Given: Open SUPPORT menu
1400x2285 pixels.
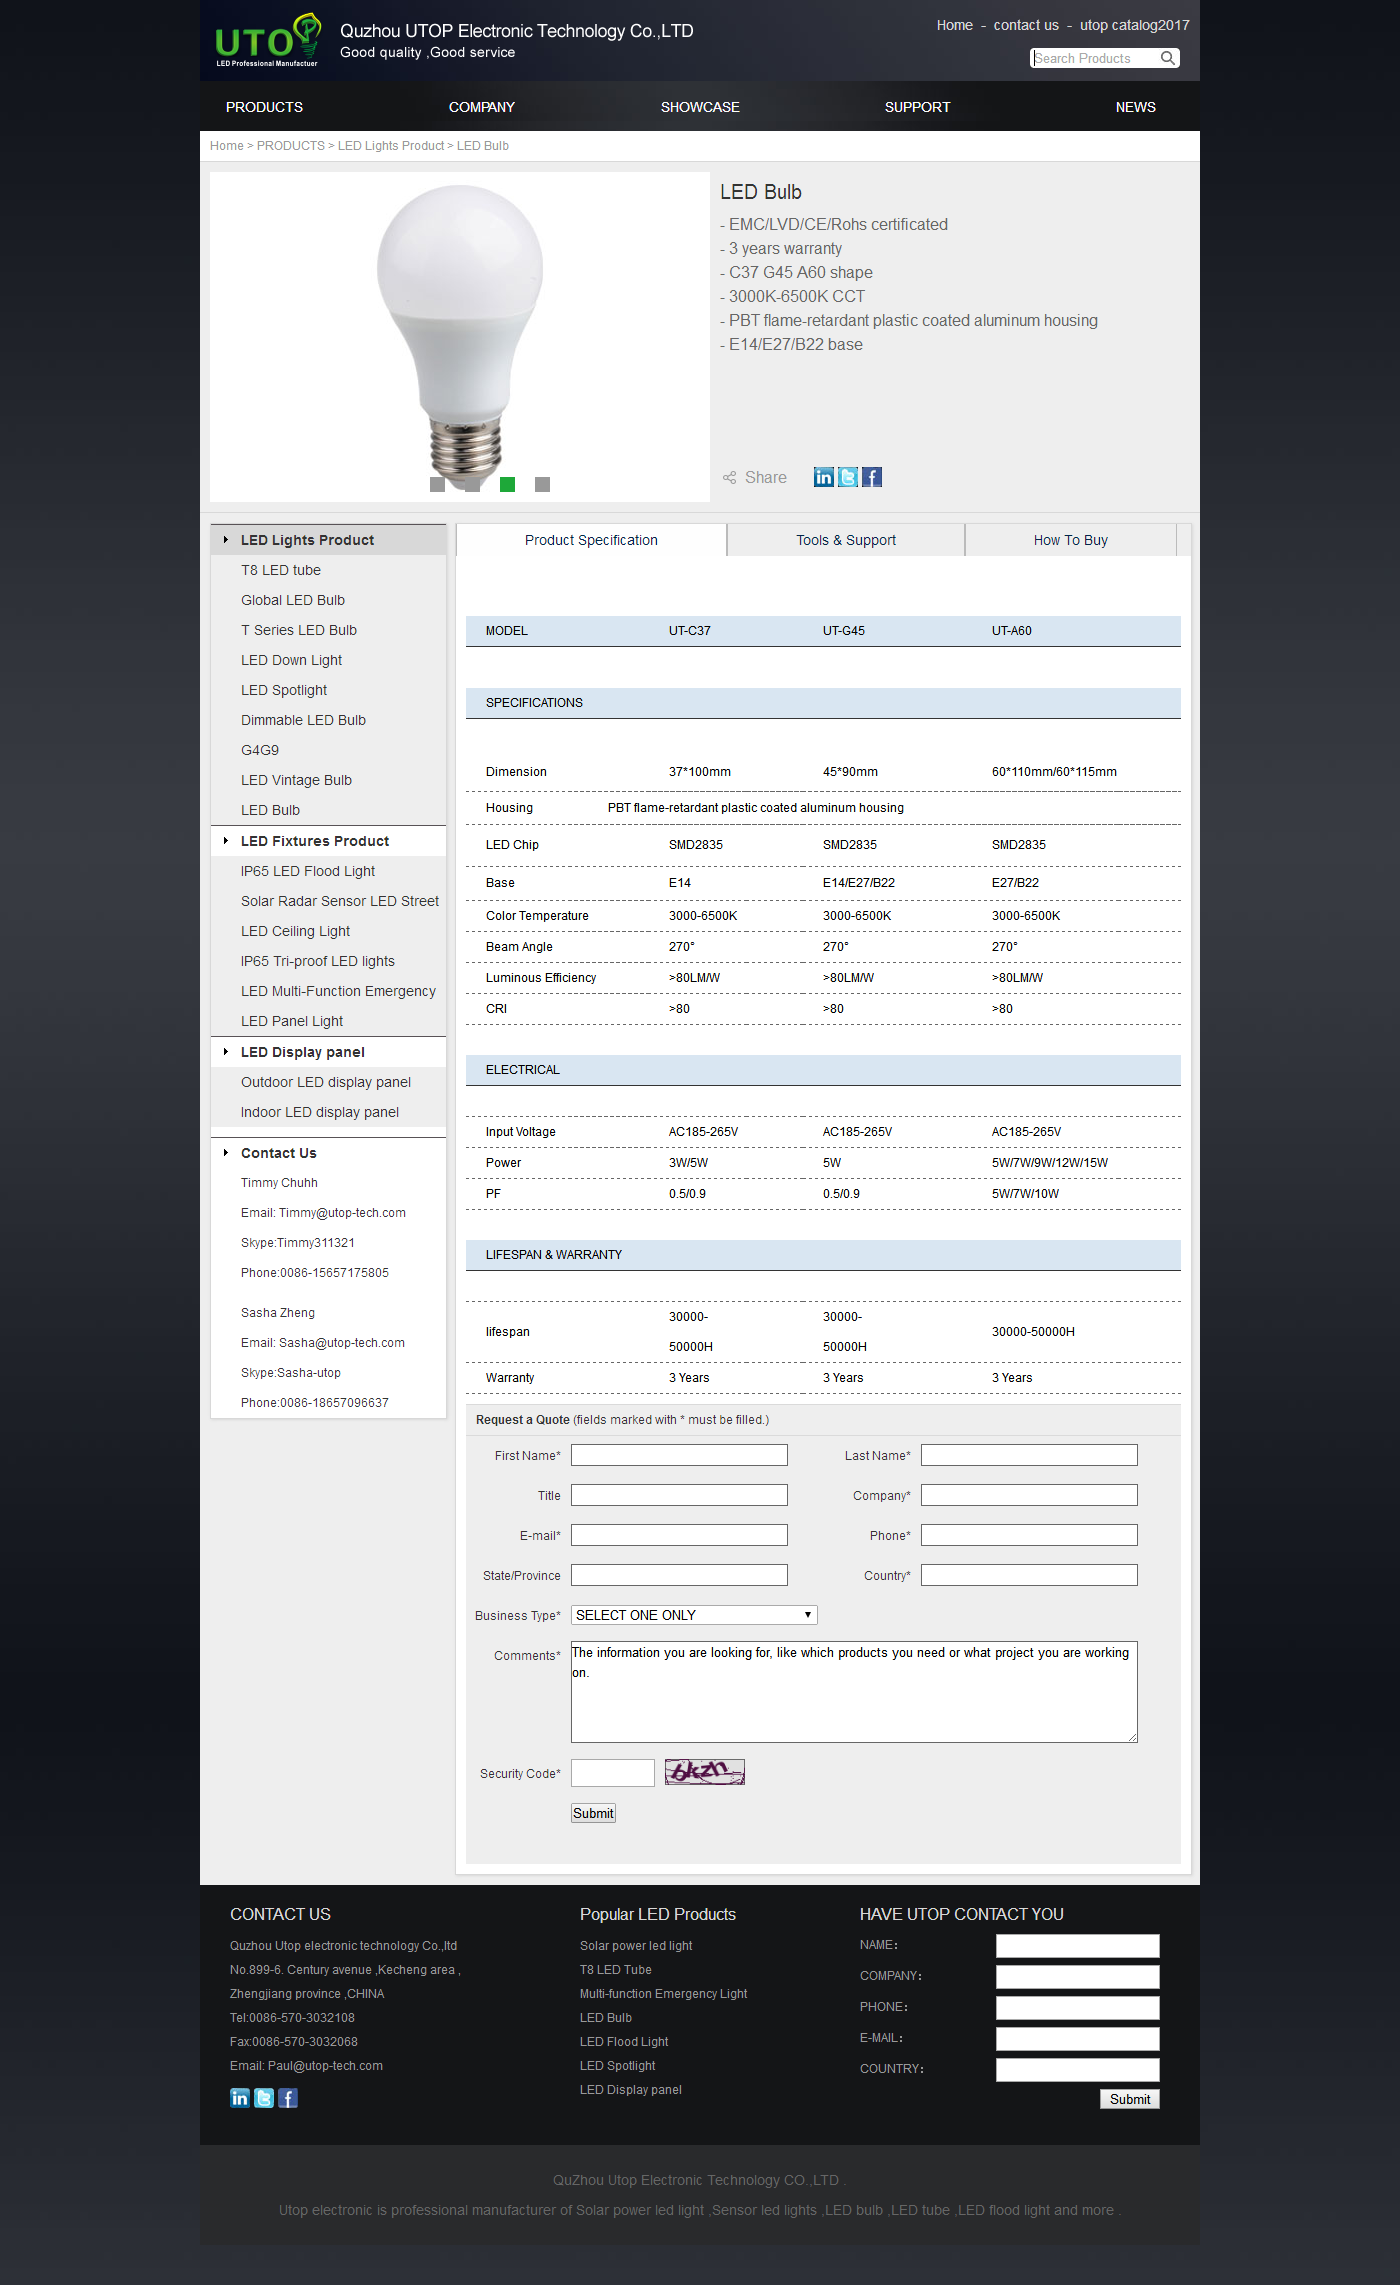Looking at the screenshot, I should pos(917,107).
